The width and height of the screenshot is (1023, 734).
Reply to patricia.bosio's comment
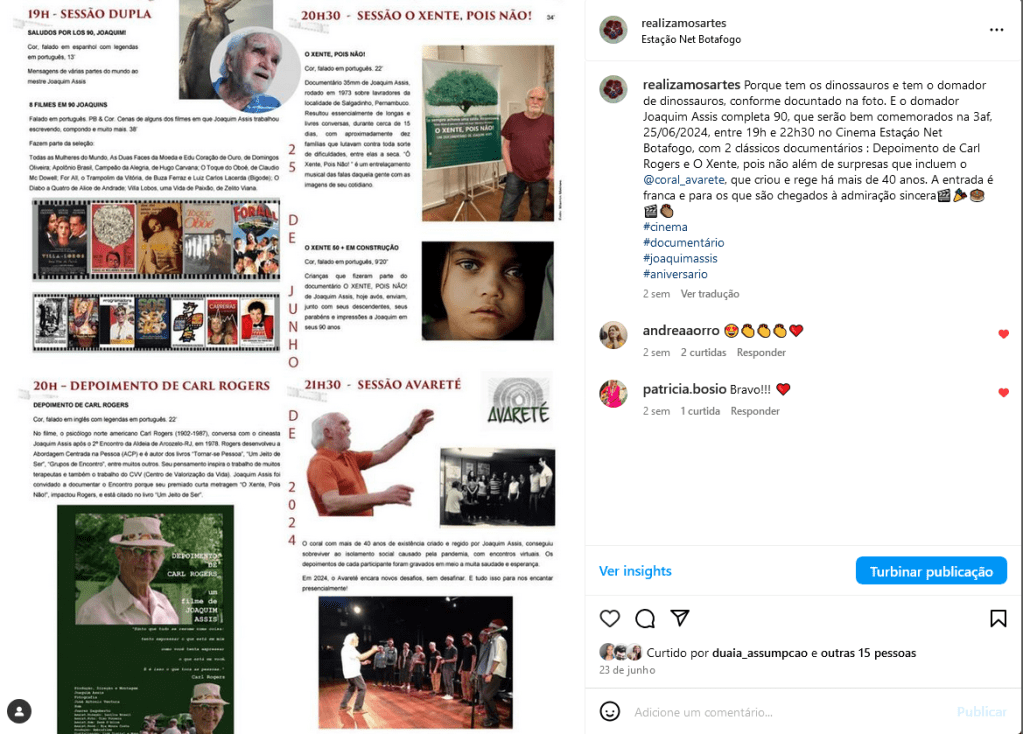[x=755, y=411]
